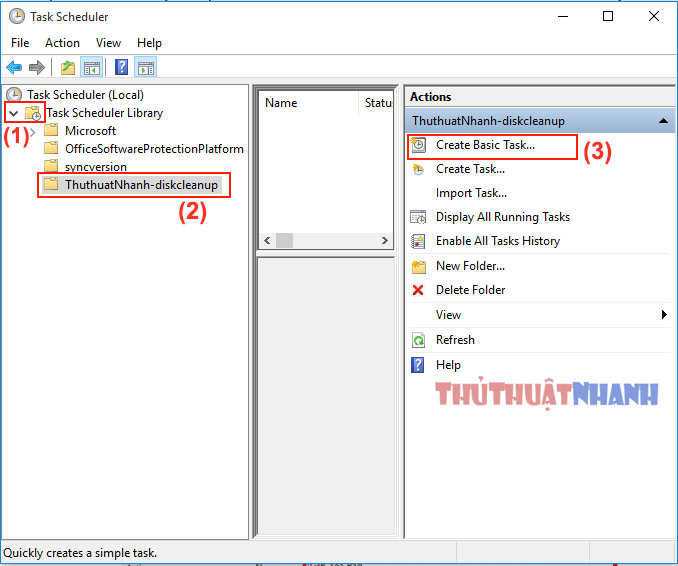
Task: Collapse the Task Scheduler Library tree node
Action: (14, 114)
